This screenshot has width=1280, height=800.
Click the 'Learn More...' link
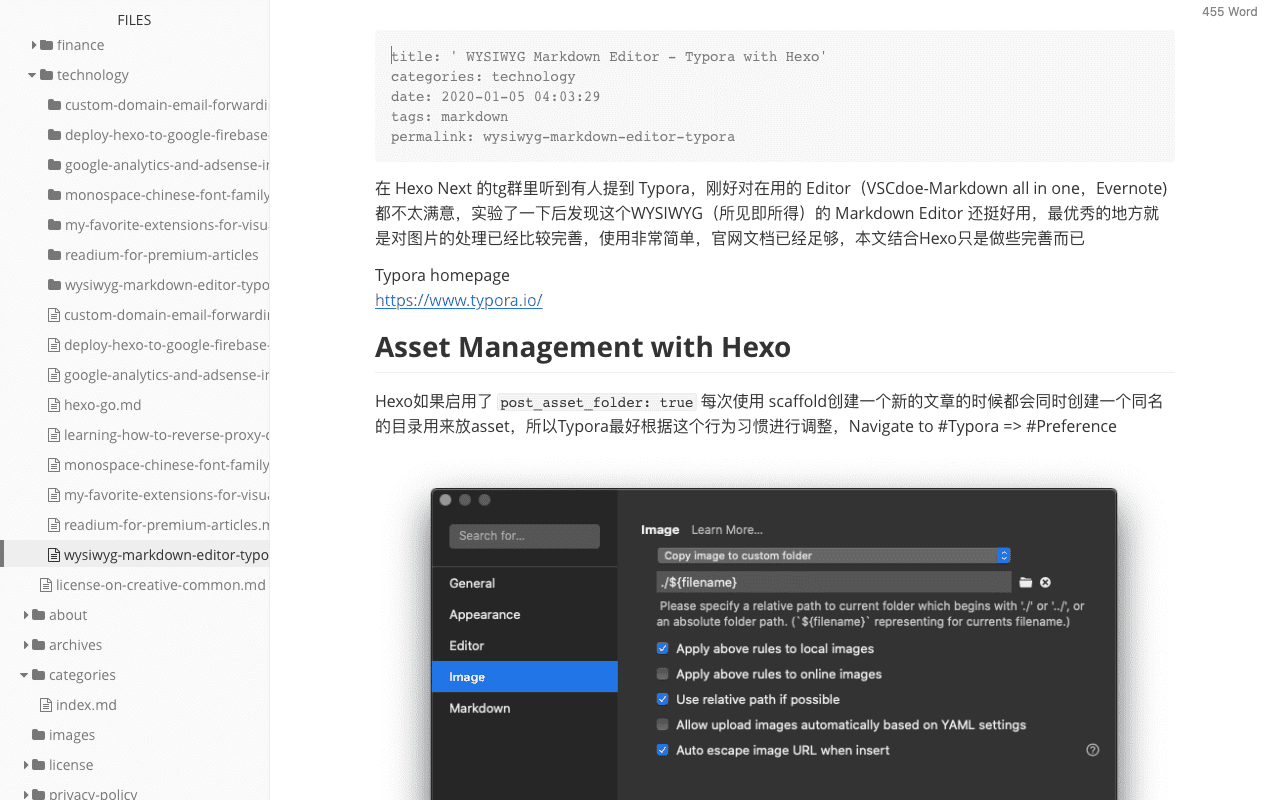click(727, 530)
